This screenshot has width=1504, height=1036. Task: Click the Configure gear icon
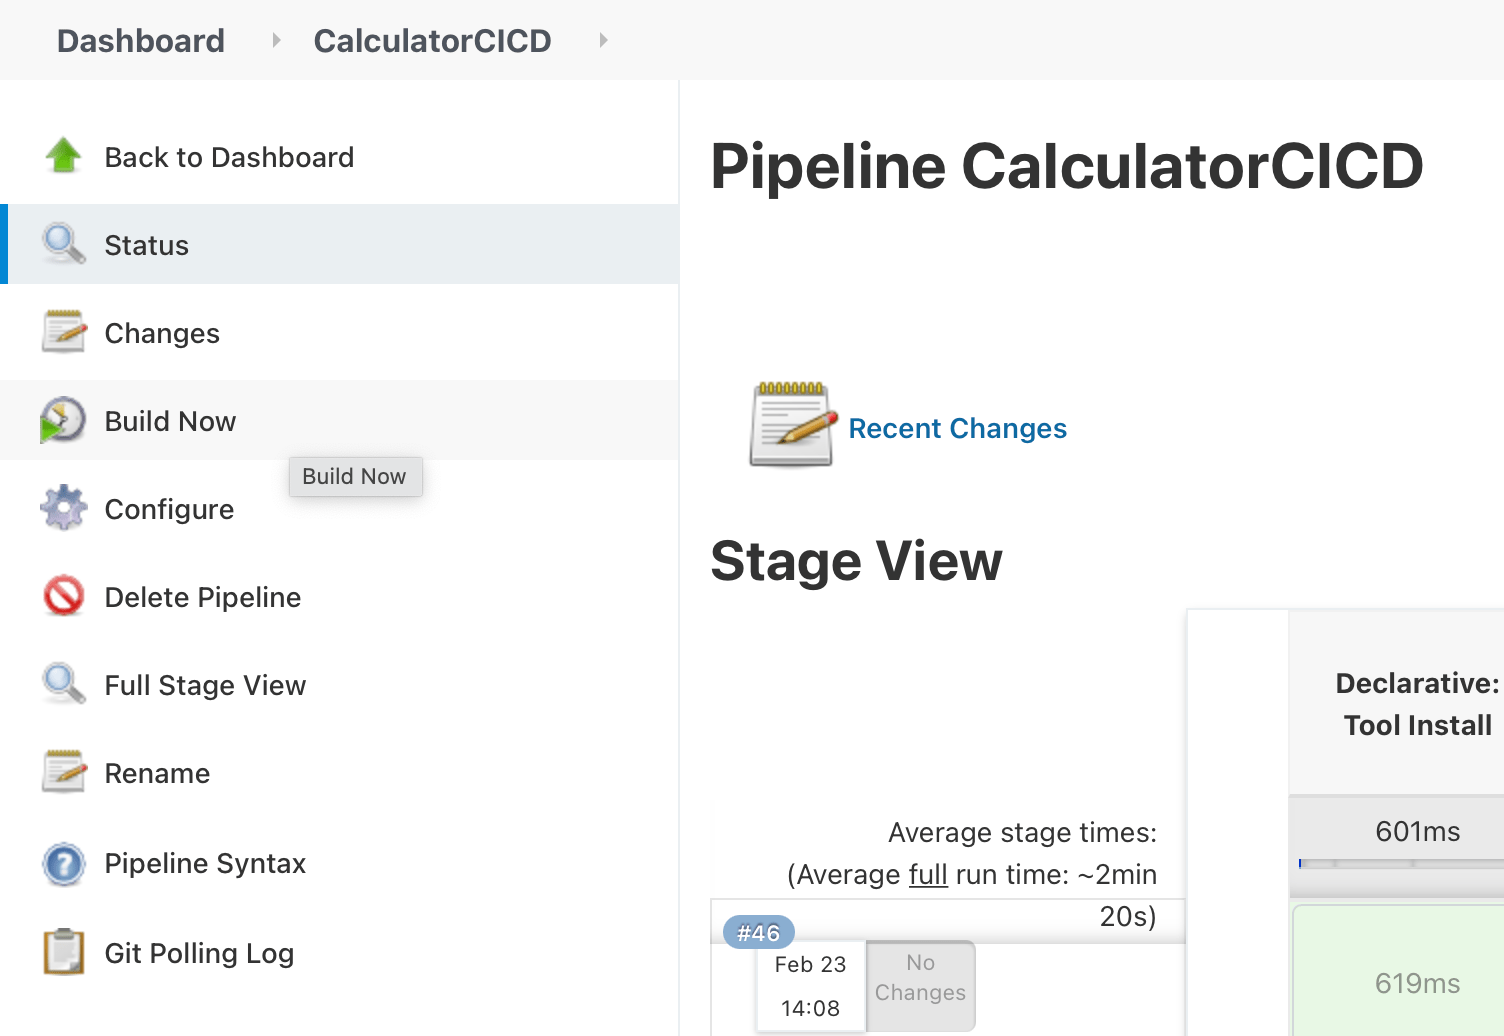click(x=64, y=508)
